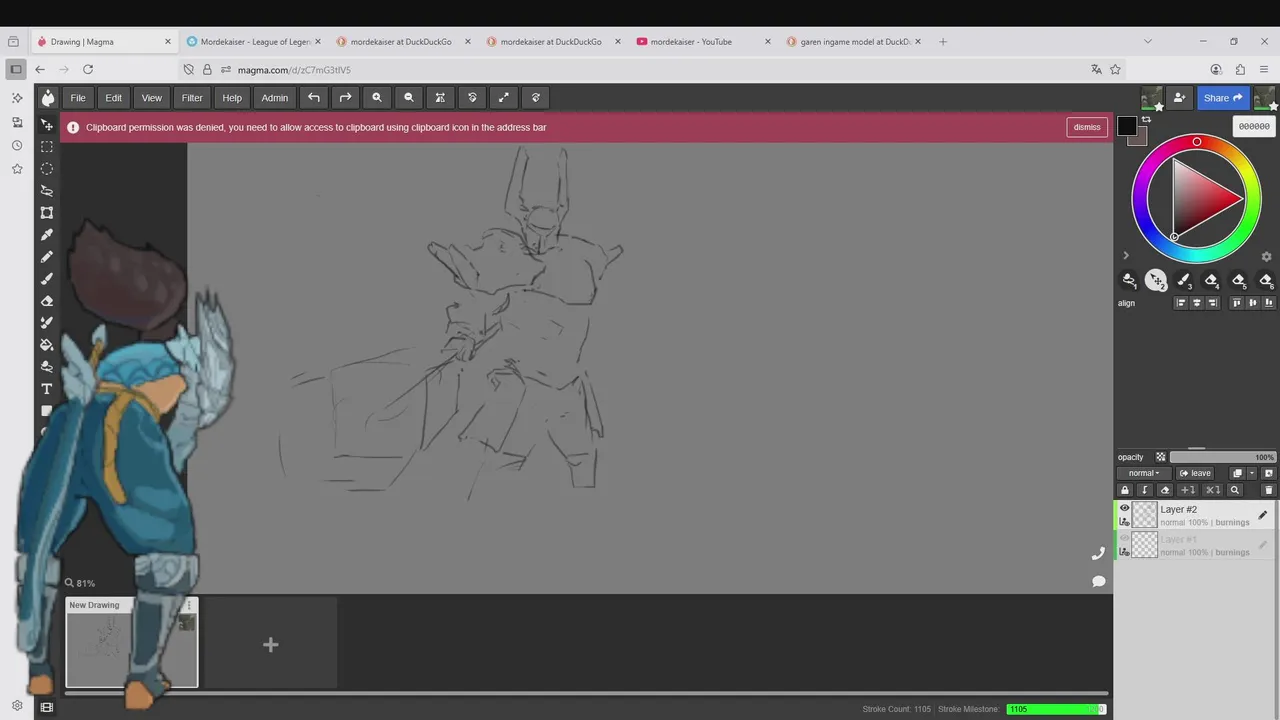Select the Paint Bucket tool
The height and width of the screenshot is (720, 1280).
[x=46, y=344]
